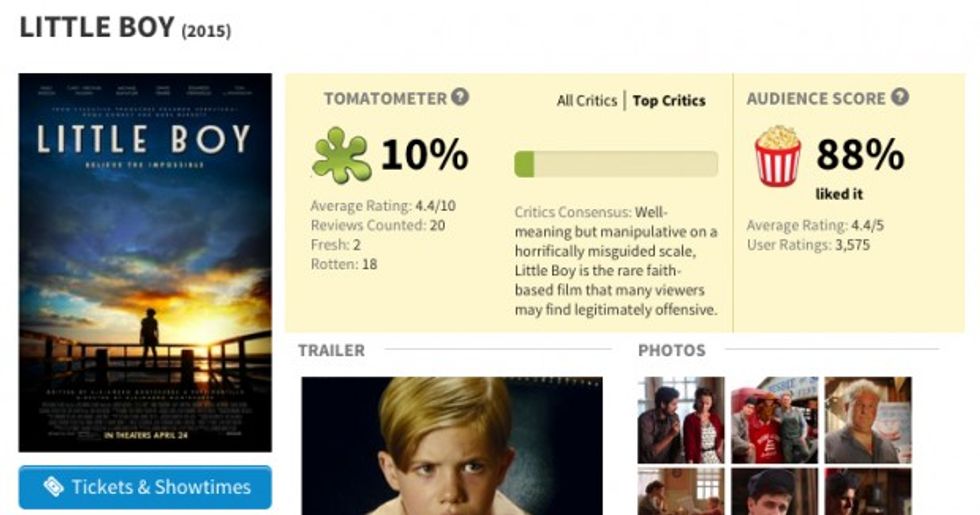Screen dimensions: 980x515
Task: Click the 10% Tomatometer score
Action: click(424, 155)
